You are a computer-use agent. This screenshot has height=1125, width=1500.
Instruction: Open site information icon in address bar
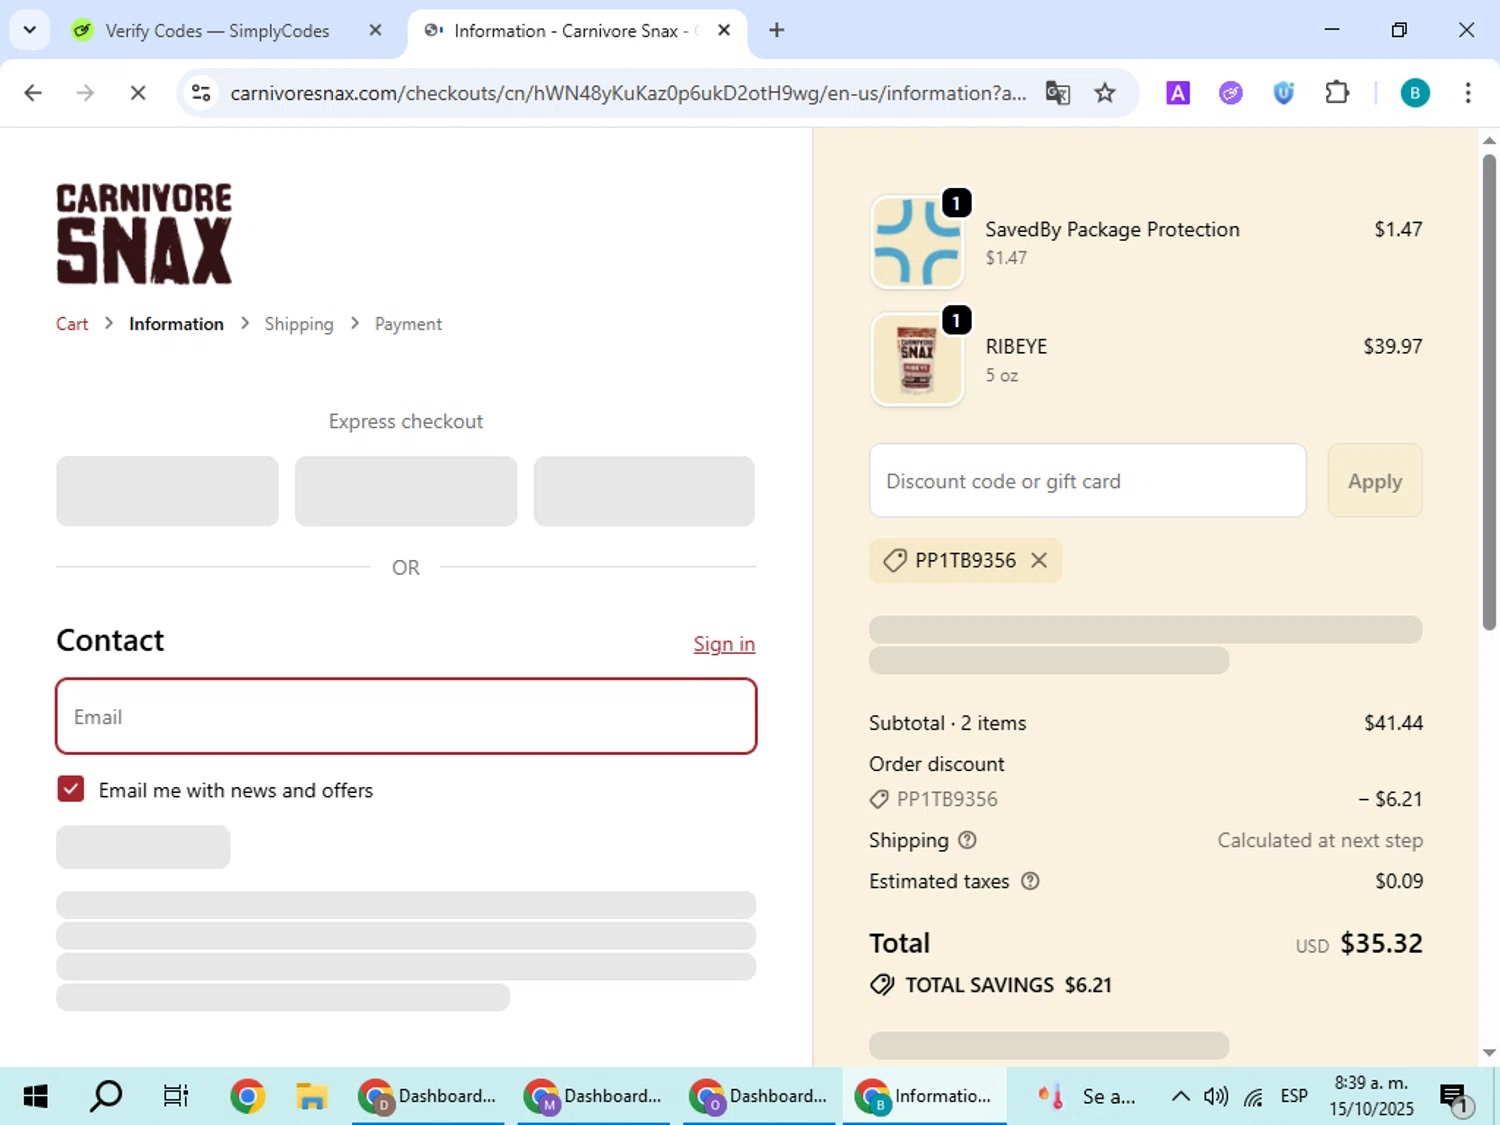pyautogui.click(x=201, y=93)
